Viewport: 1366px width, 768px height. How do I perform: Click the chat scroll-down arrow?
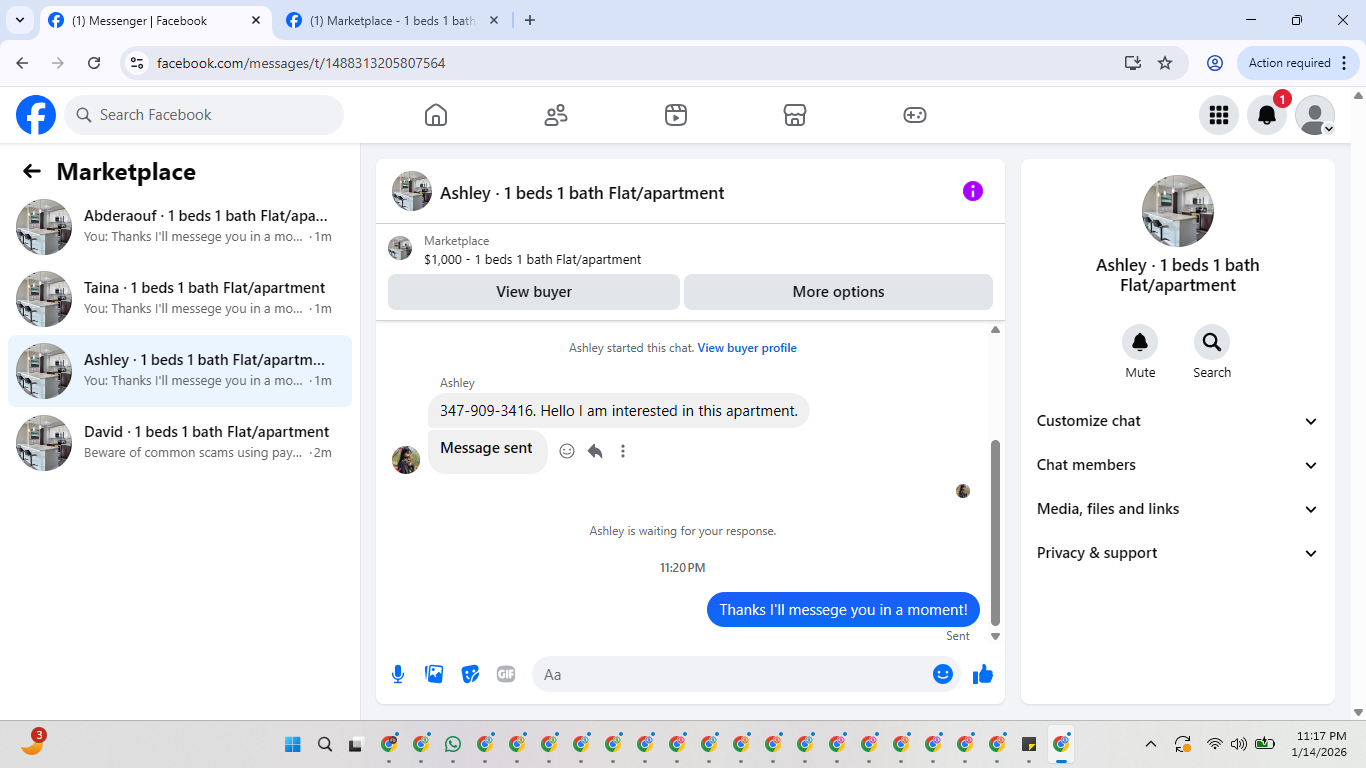tap(995, 636)
